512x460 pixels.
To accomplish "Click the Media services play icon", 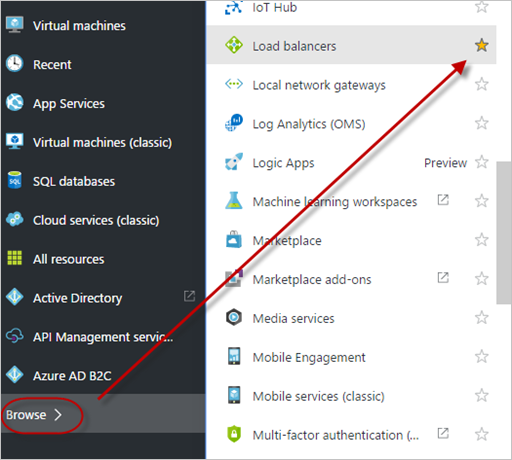I will point(234,317).
